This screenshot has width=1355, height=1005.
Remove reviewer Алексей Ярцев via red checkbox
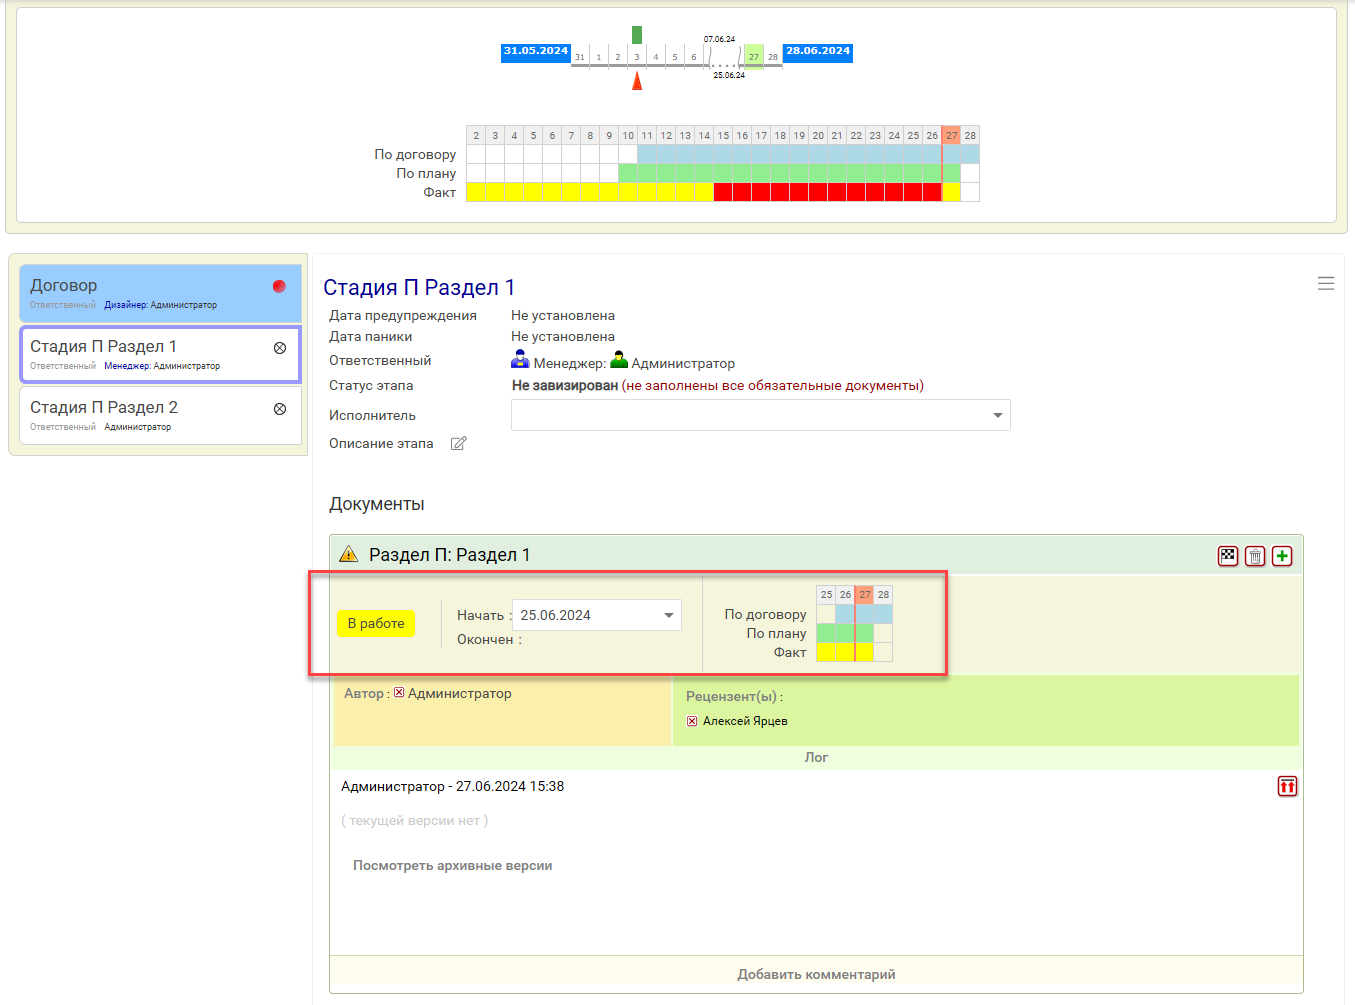click(x=692, y=721)
